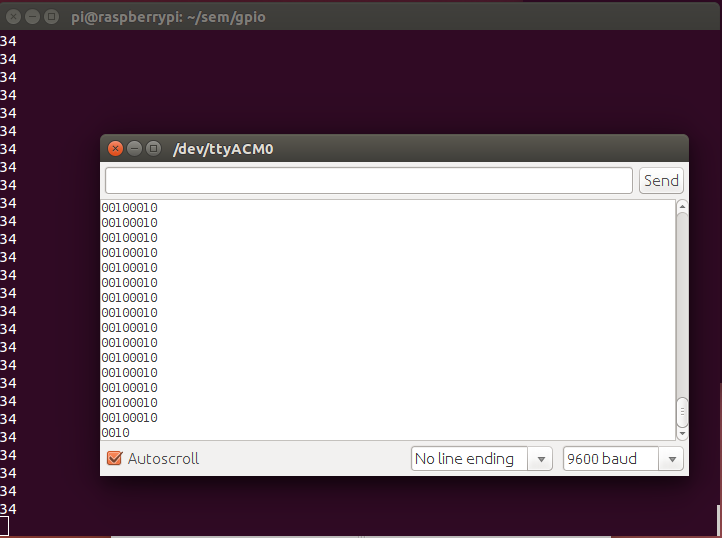Click the serial output scrollbar thumb
Viewport: 722px width, 538px height.
[x=682, y=412]
